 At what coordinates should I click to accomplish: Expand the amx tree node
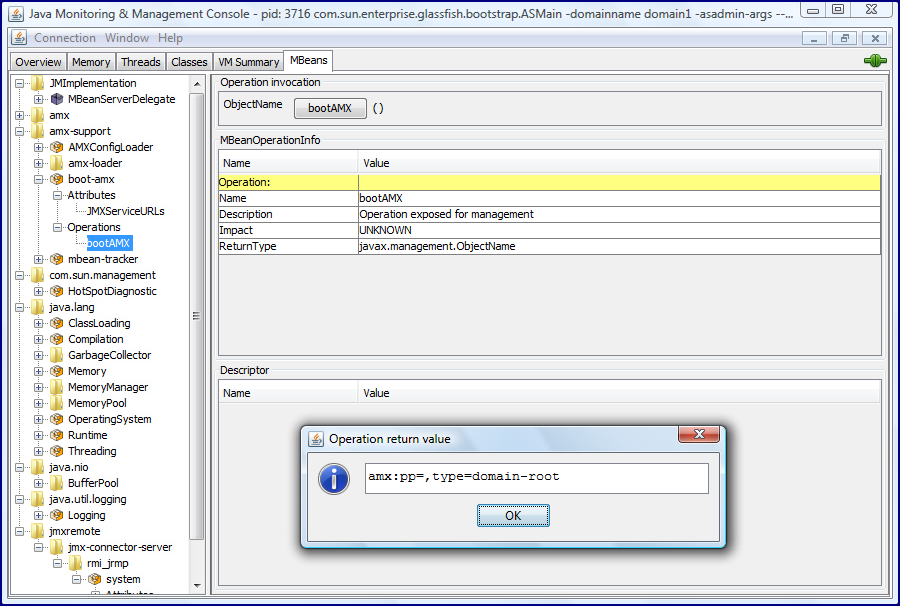click(x=21, y=115)
